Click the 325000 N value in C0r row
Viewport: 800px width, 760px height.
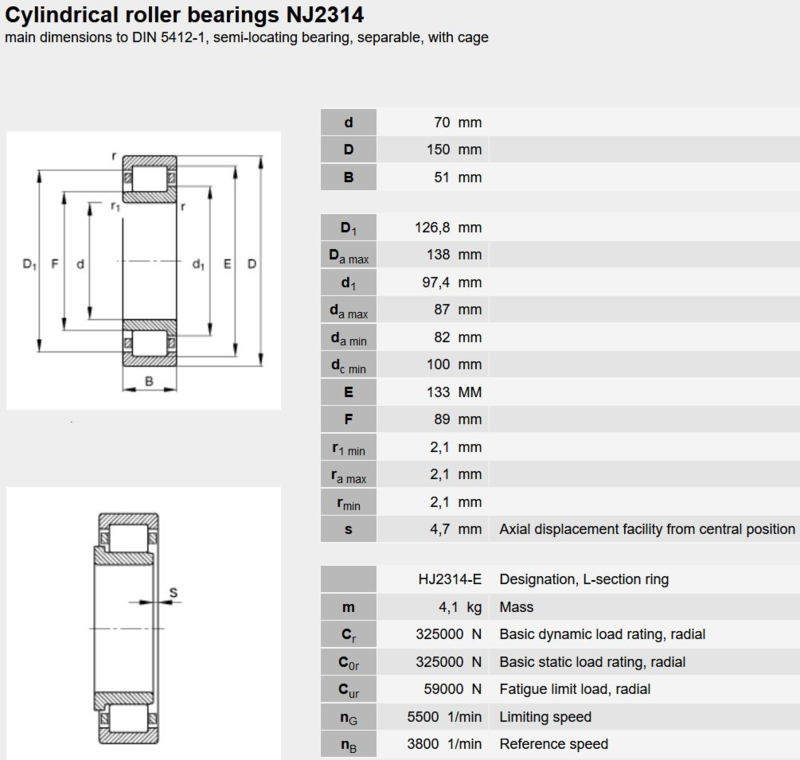click(448, 662)
